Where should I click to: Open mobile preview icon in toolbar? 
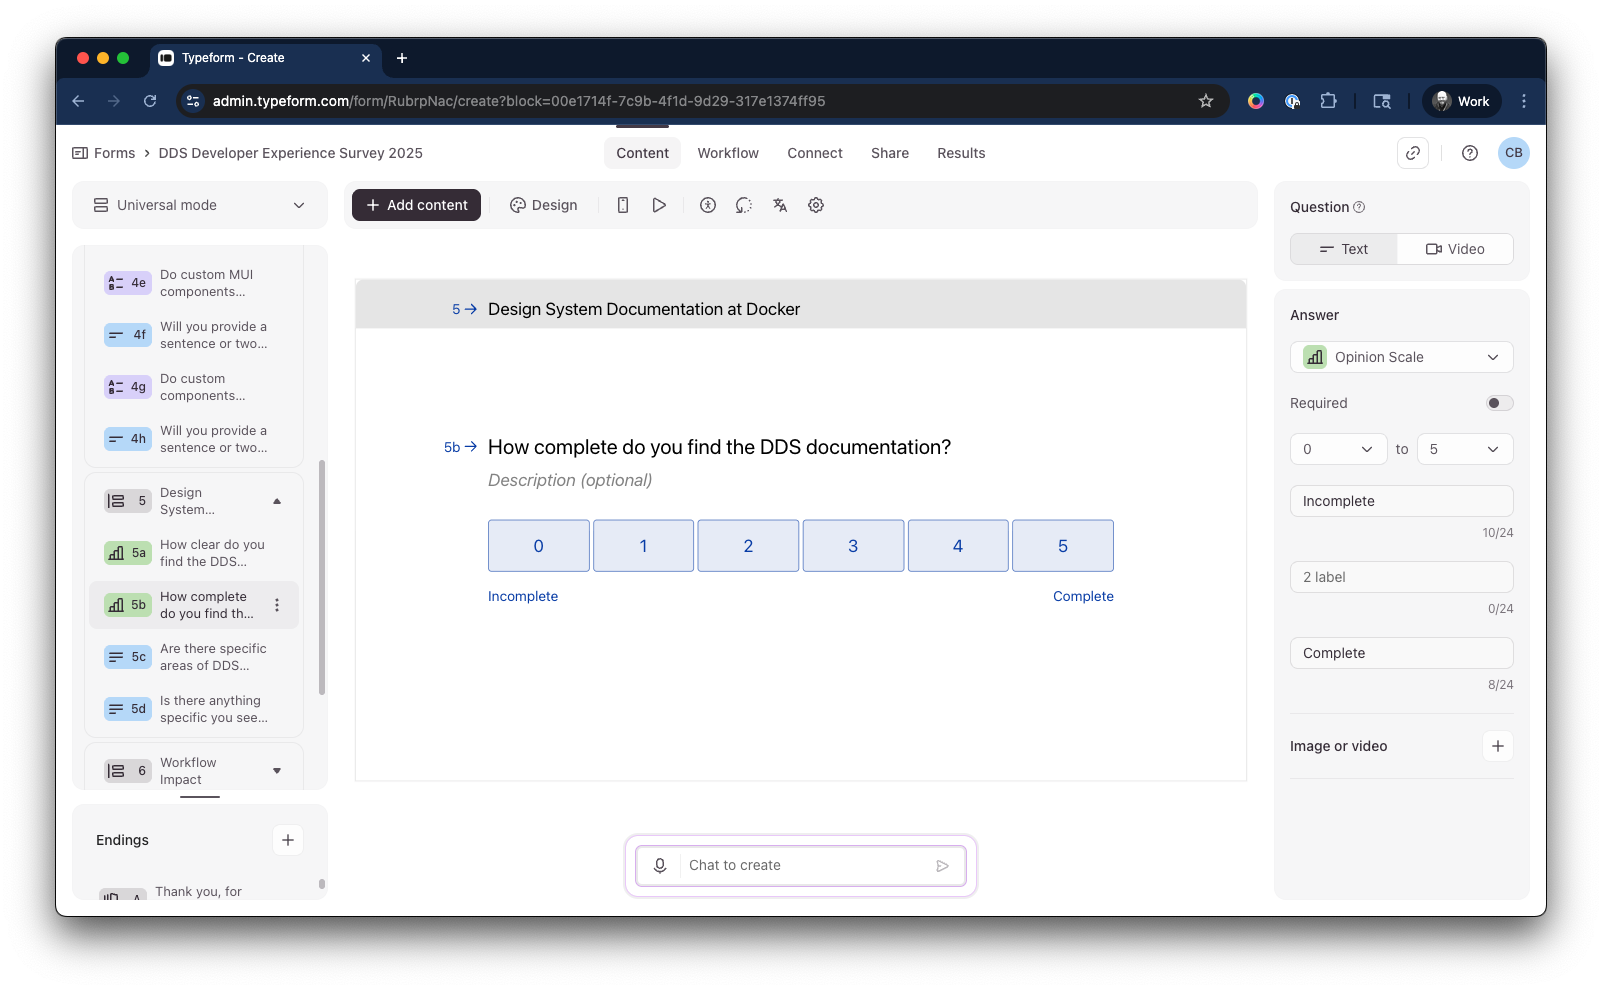623,205
